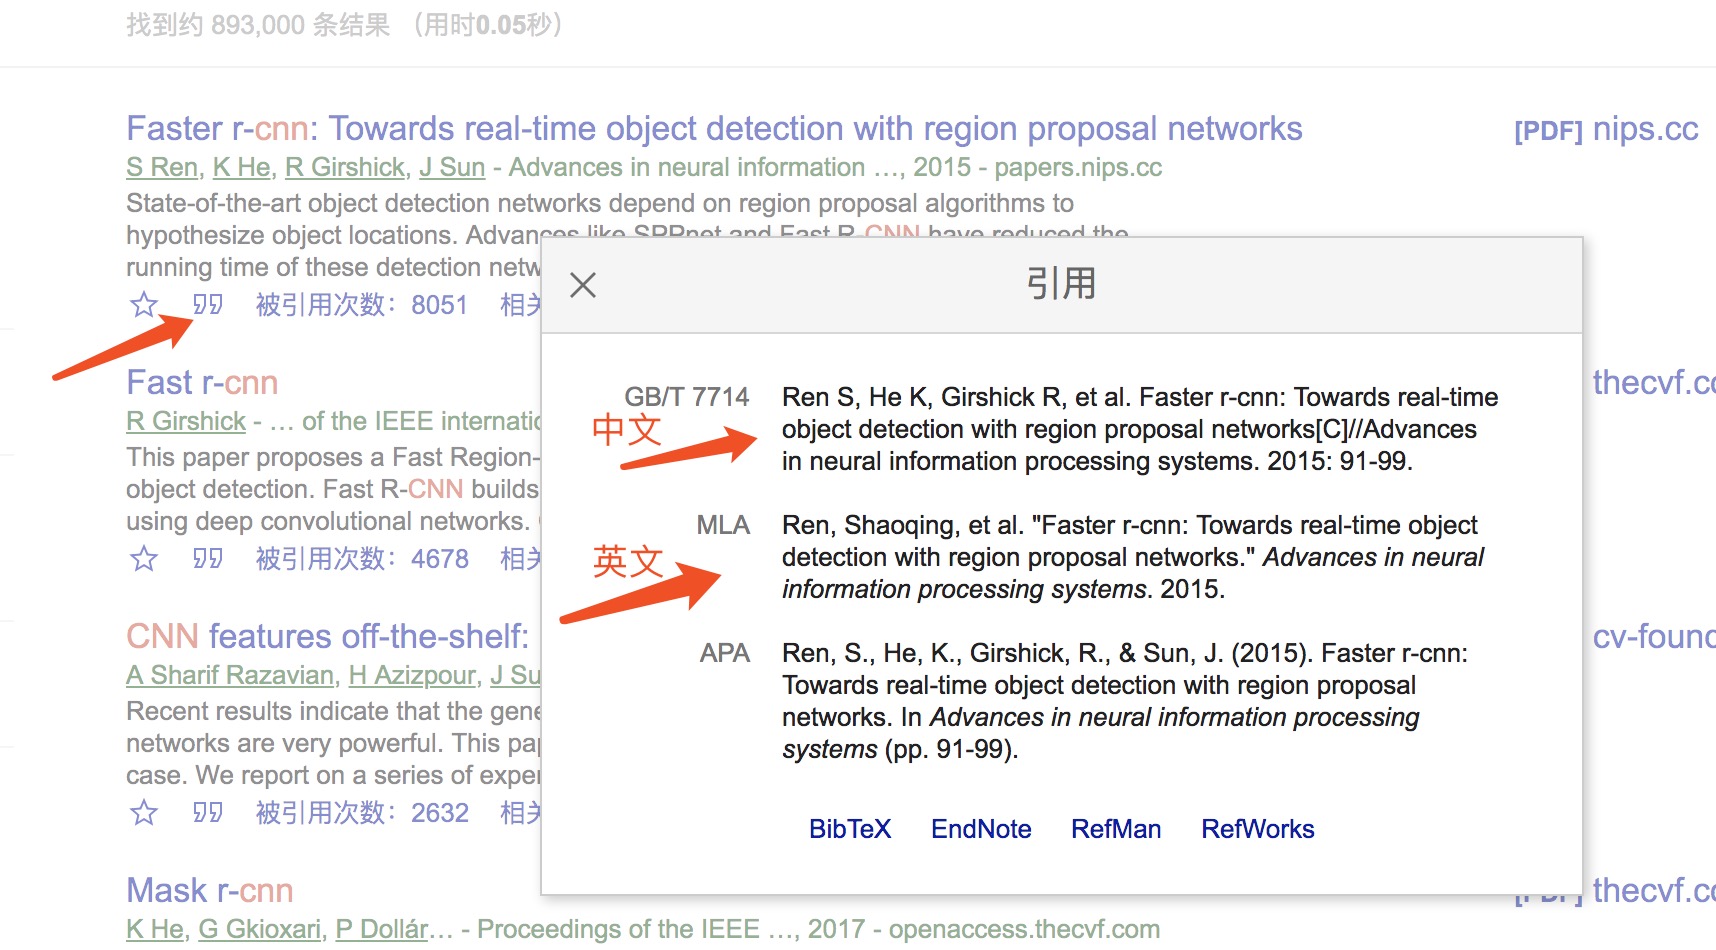This screenshot has height=950, width=1716.
Task: Open the cv-found PDF link
Action: [1654, 637]
